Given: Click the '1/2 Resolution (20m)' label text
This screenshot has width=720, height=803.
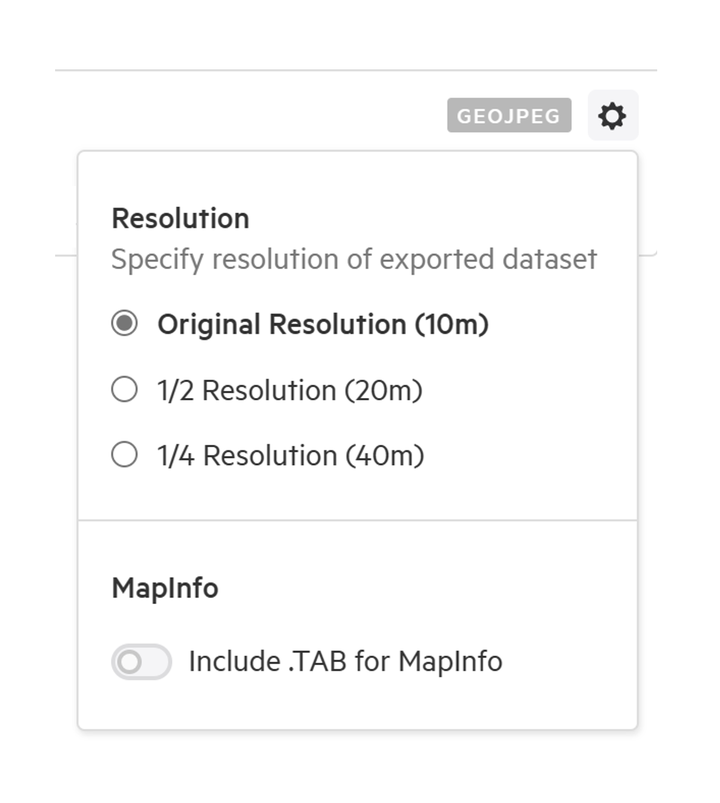Looking at the screenshot, I should click(290, 391).
